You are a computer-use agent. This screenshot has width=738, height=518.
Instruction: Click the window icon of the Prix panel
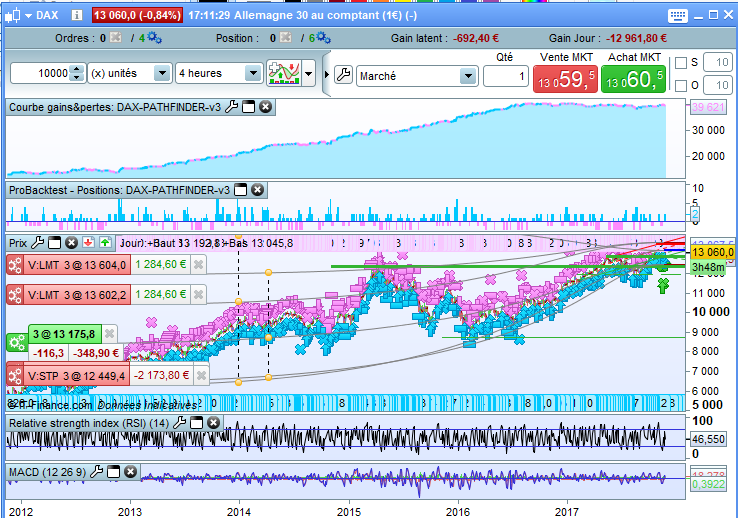55,243
